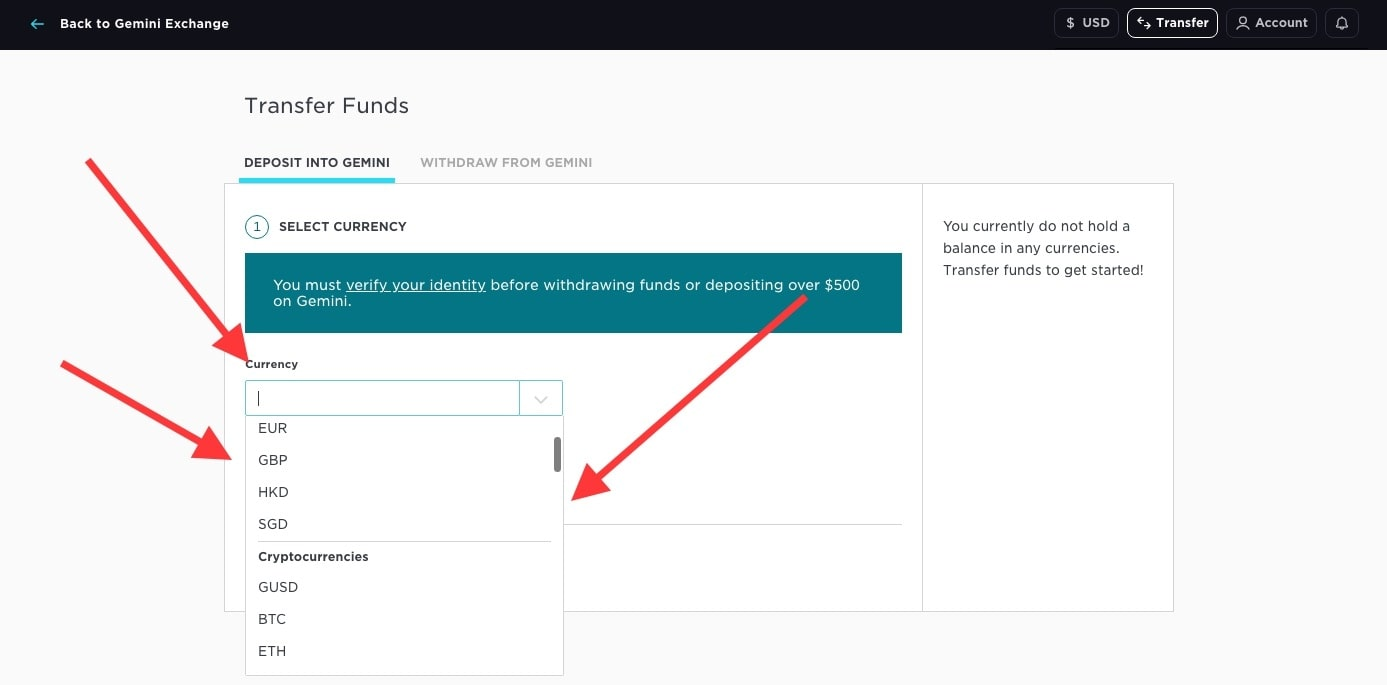
Task: Select ETH under Cryptocurrencies
Action: (x=272, y=651)
